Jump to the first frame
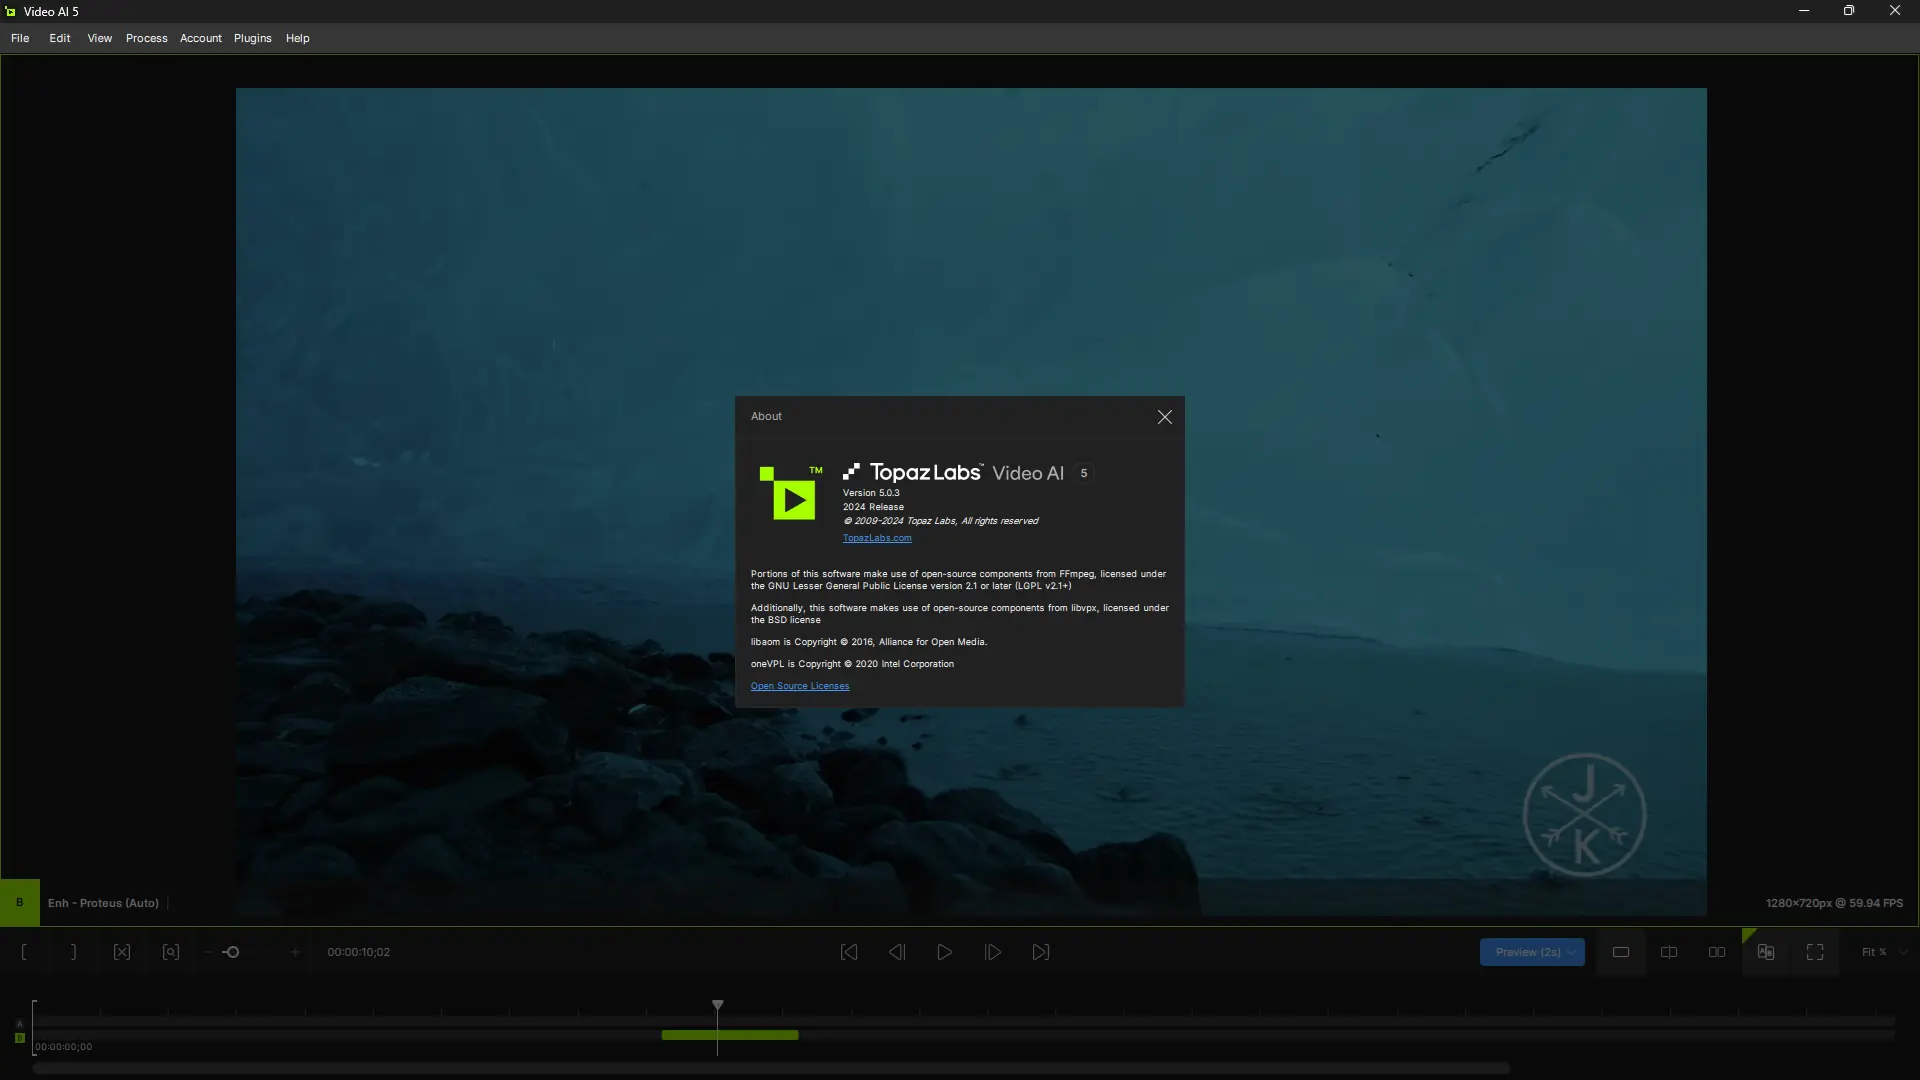This screenshot has width=1920, height=1080. 849,952
